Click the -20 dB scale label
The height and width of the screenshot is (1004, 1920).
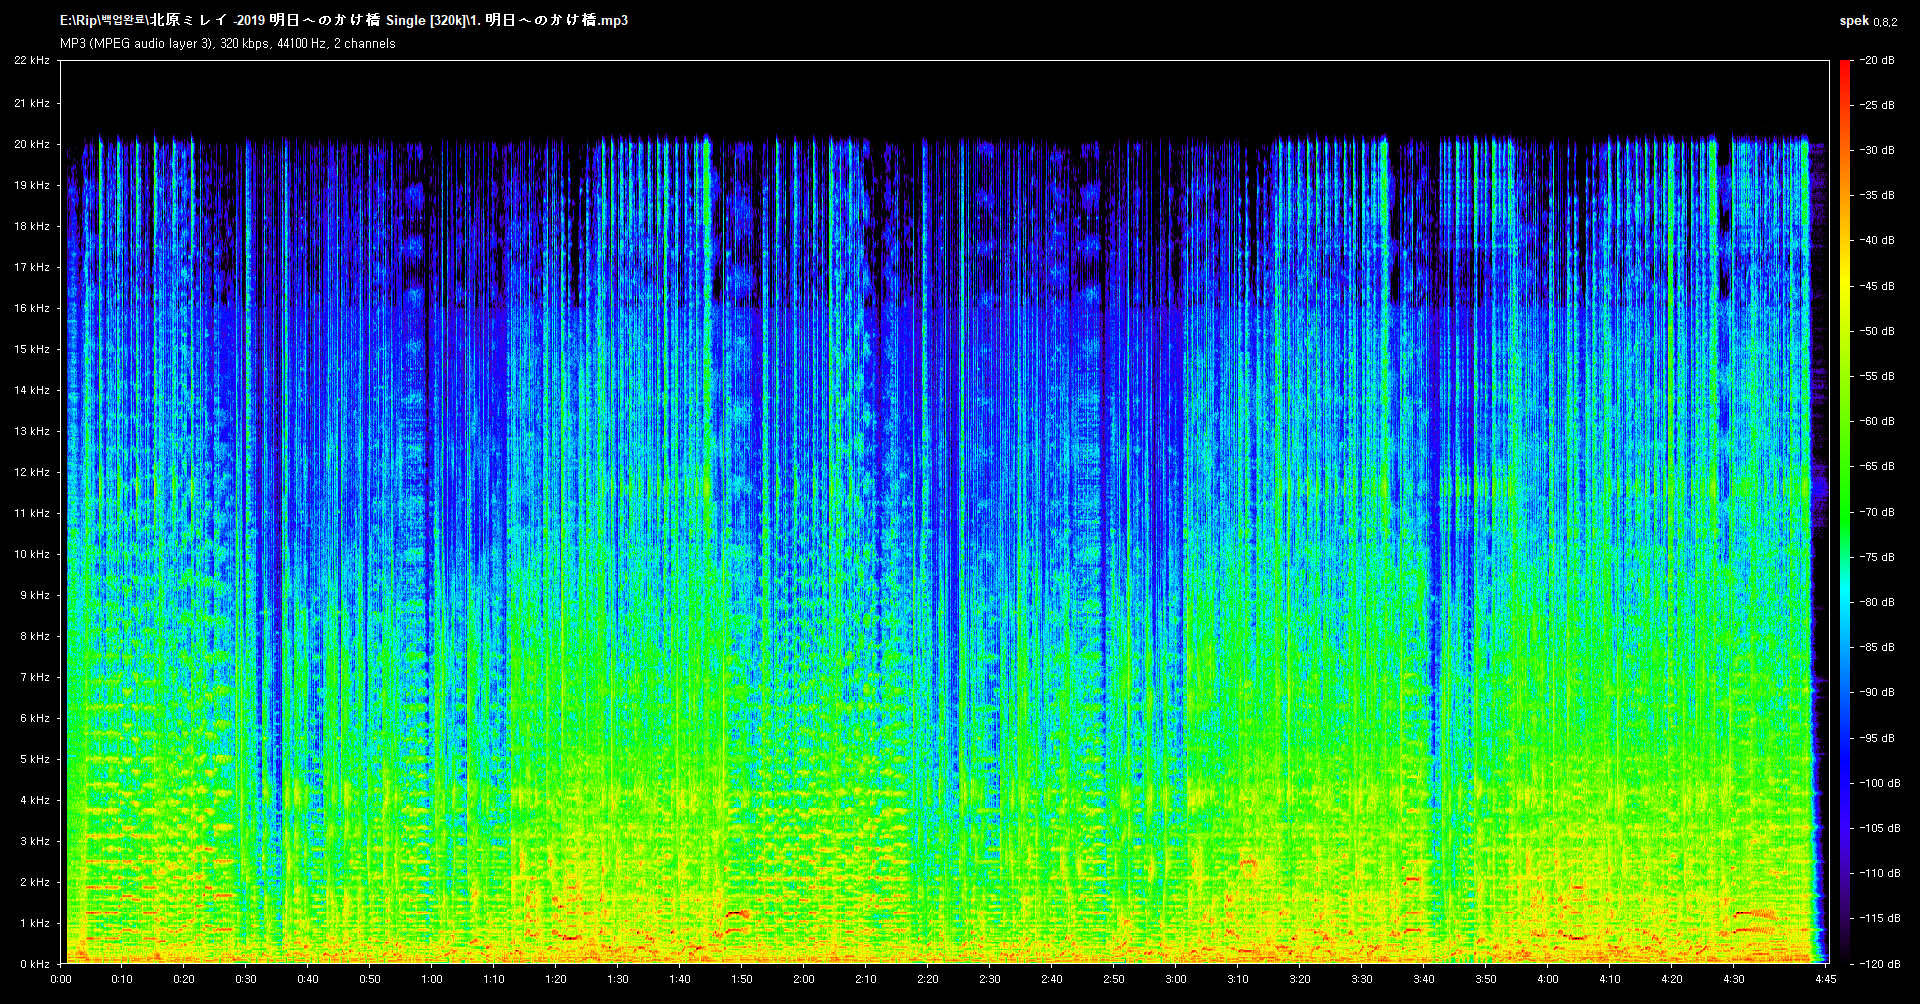click(1877, 60)
